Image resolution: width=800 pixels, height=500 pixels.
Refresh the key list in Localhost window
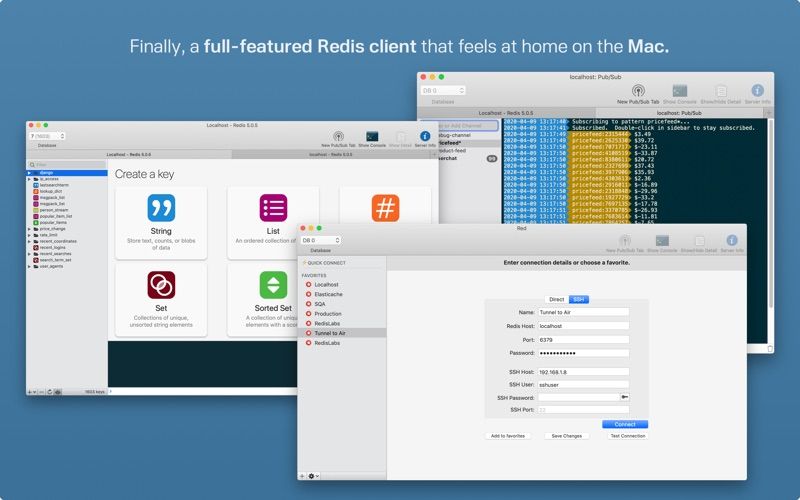49,392
